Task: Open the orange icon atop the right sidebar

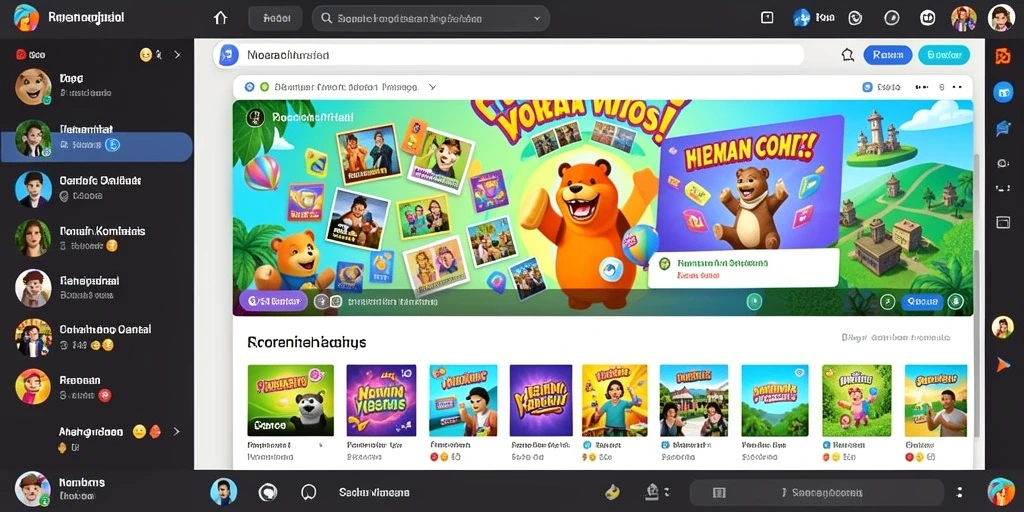Action: pos(1002,56)
